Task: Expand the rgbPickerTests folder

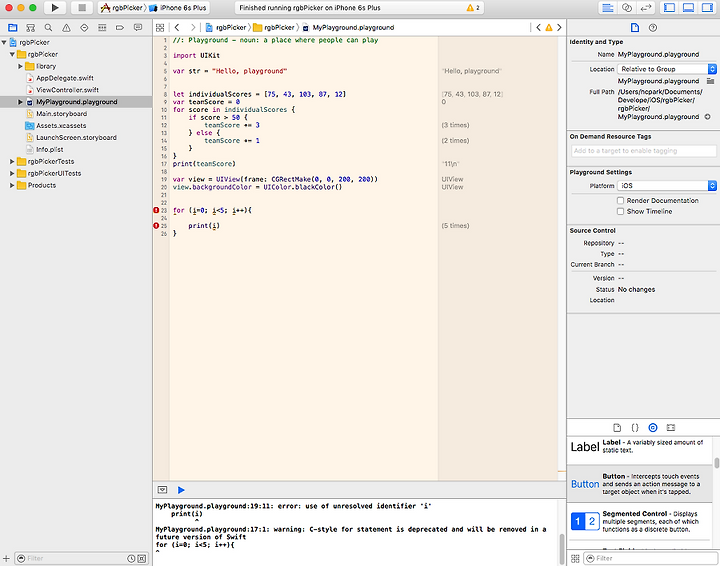Action: (13, 161)
